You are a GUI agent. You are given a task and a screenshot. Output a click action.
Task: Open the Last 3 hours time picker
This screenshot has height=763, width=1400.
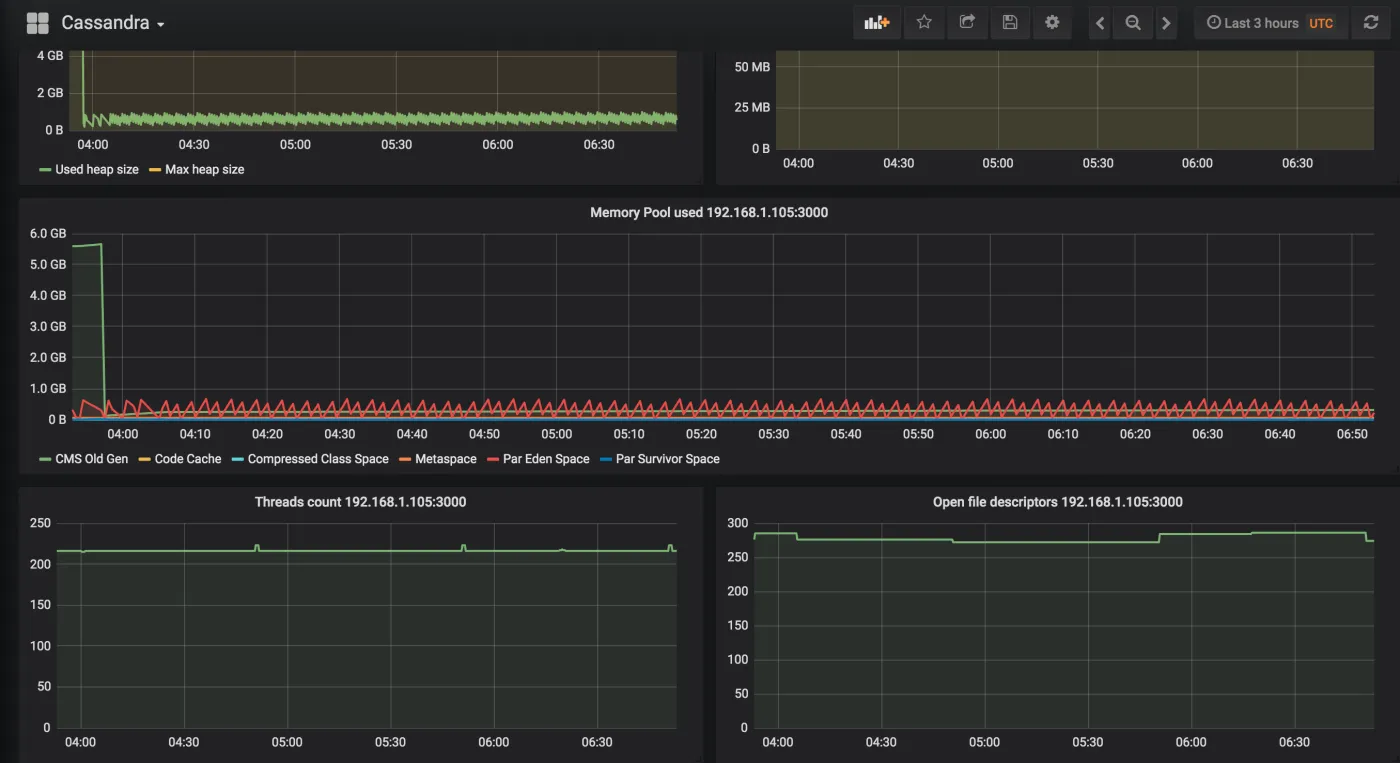coord(1271,22)
